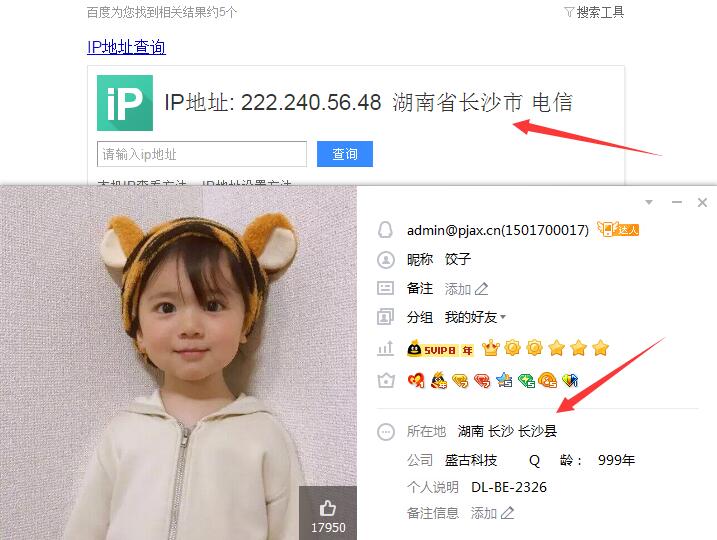
Task: Click 添加 next to 备注
Action: (458, 289)
